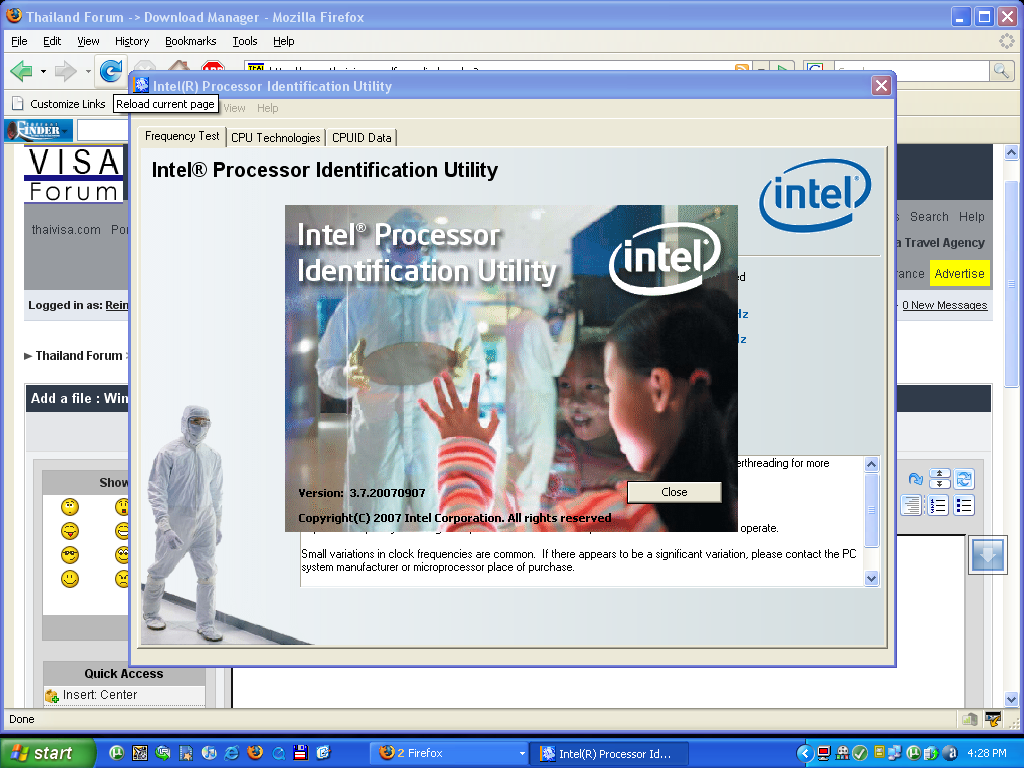Launch Firefox from Quick Launch bar
1024x768 pixels.
[x=255, y=753]
